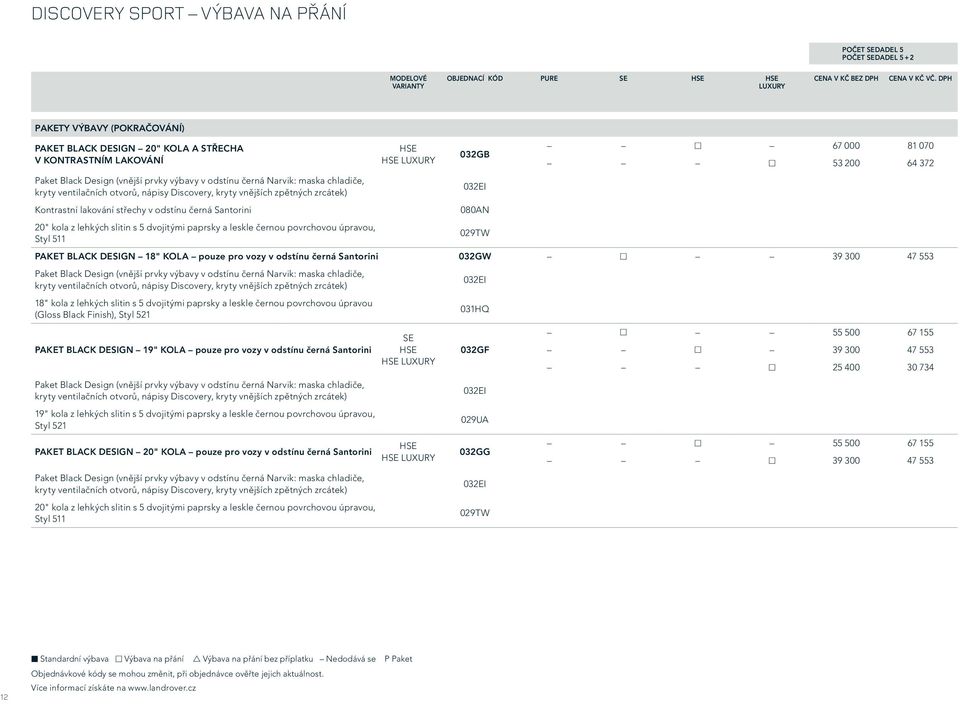This screenshot has height=704, width=960.
Task: Click the order code 032GW
Action: [474, 257]
